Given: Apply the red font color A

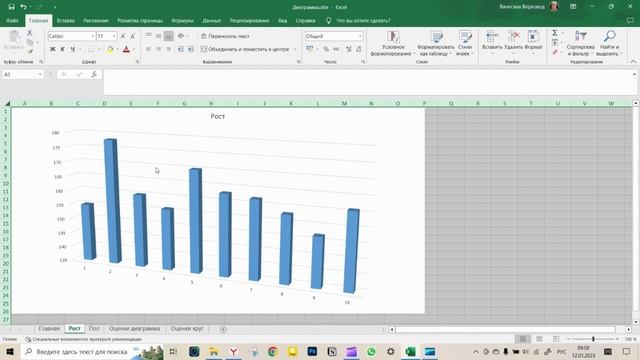Looking at the screenshot, I should 126,49.
